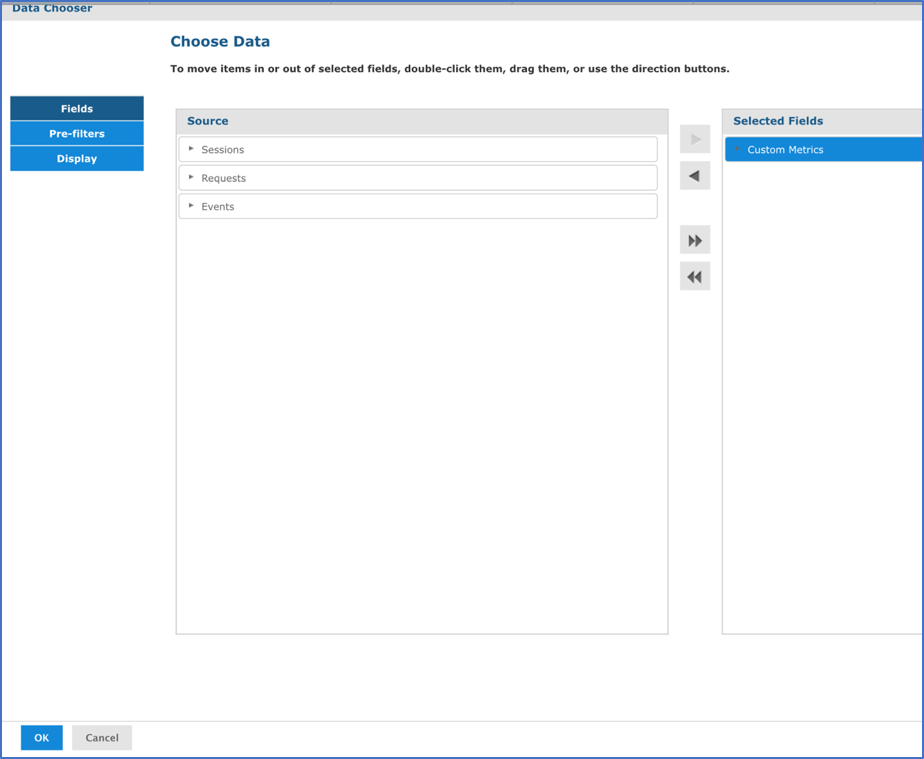Expand the Sessions category

point(190,147)
